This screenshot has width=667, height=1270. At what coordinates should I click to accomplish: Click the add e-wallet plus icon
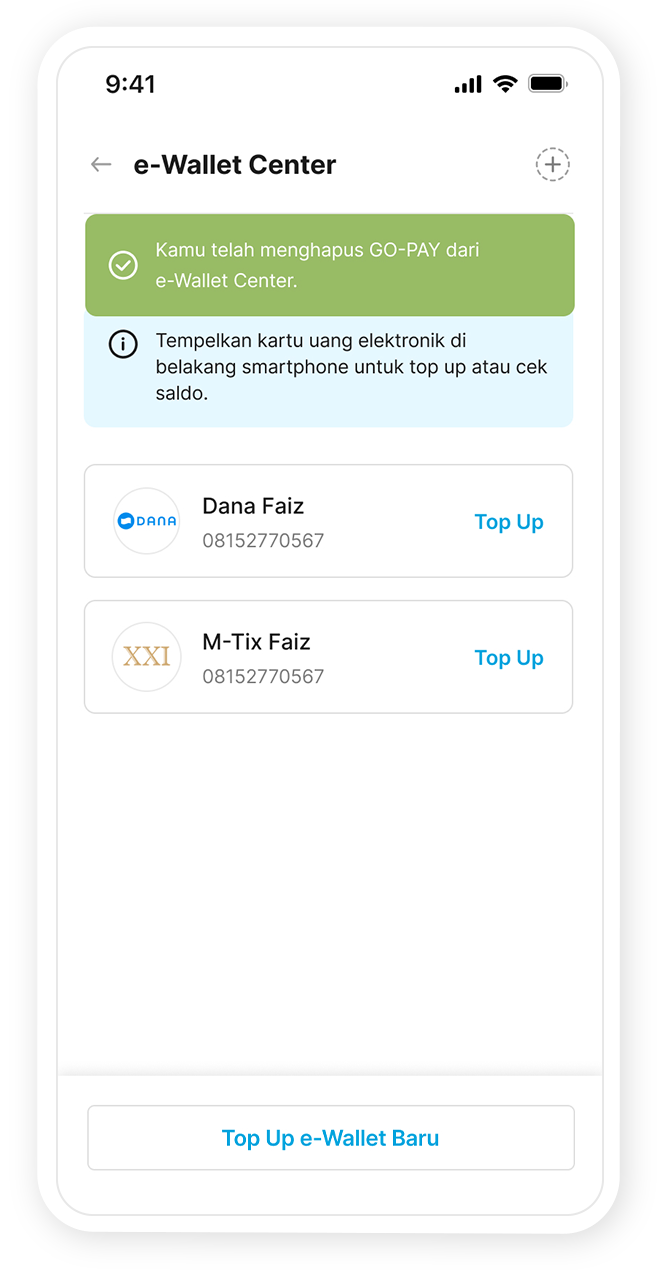552,165
